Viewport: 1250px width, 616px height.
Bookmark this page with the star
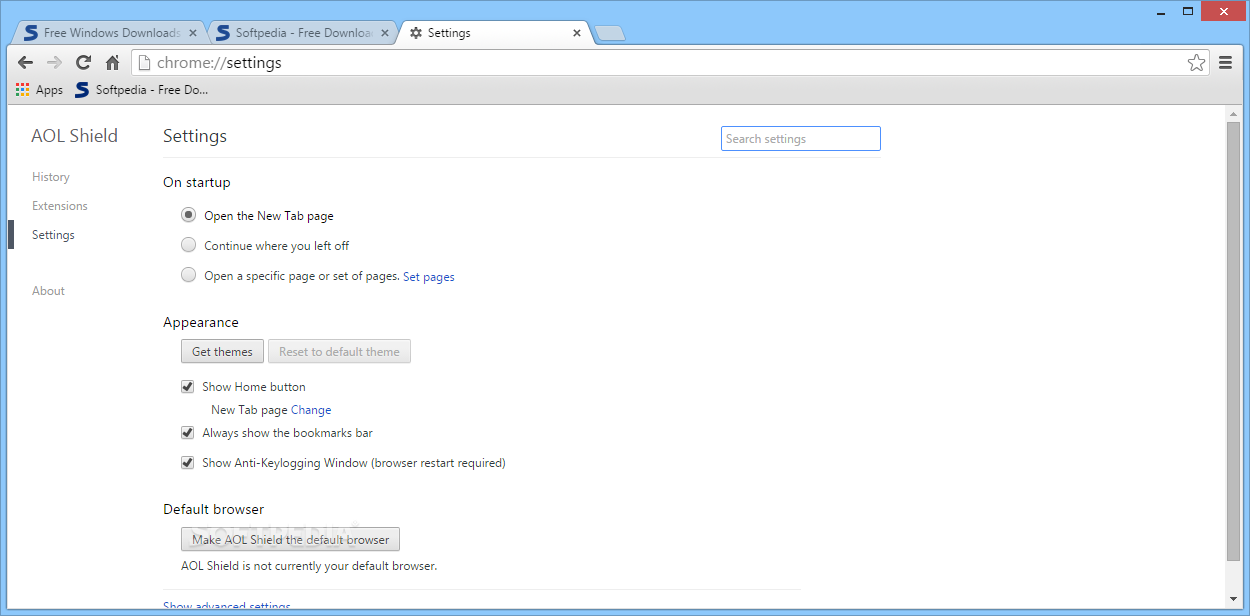point(1196,63)
